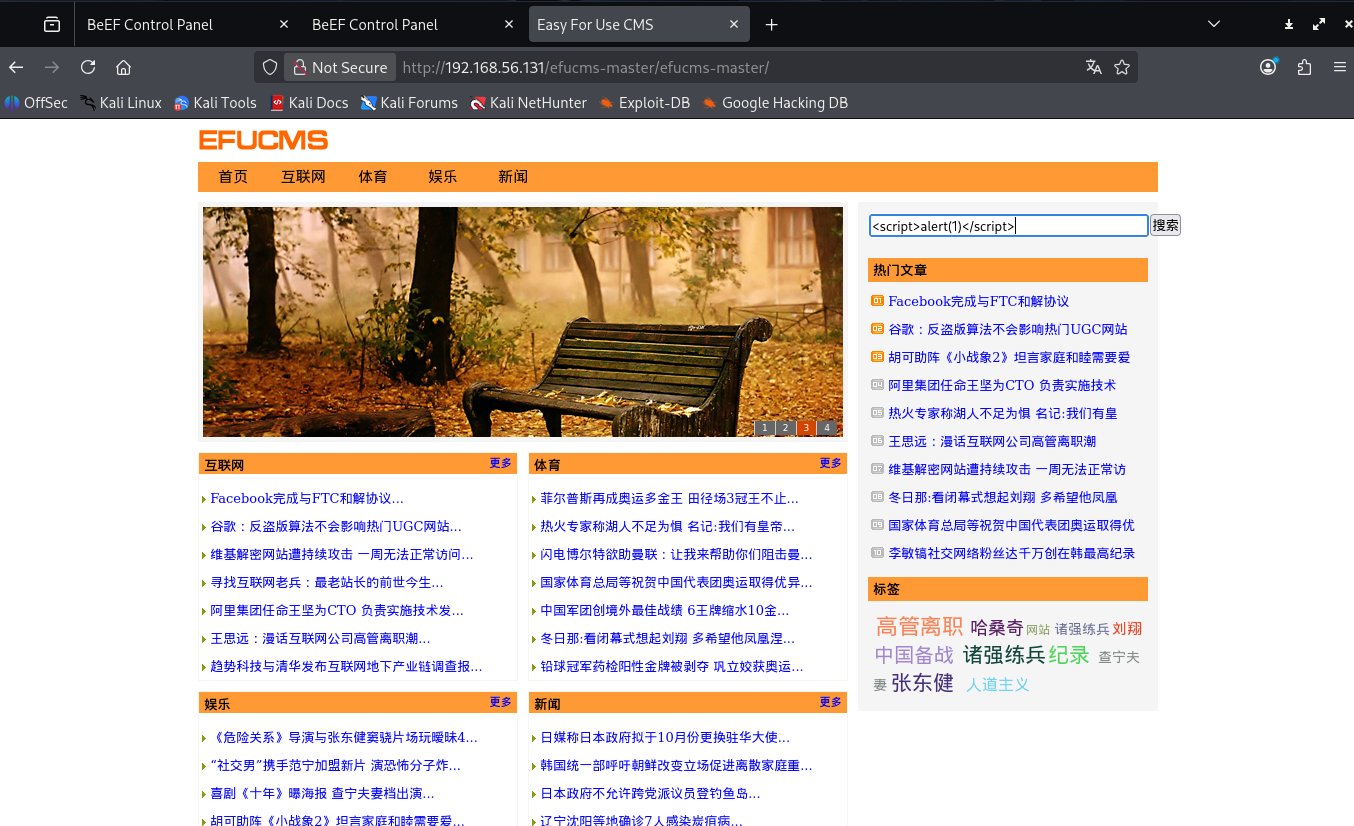Select the highlighted slide 3 indicator
The width and height of the screenshot is (1354, 826).
(806, 428)
